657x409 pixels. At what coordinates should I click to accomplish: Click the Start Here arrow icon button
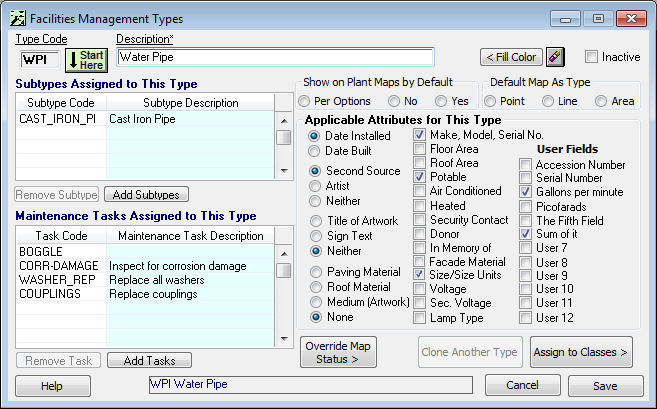86,60
